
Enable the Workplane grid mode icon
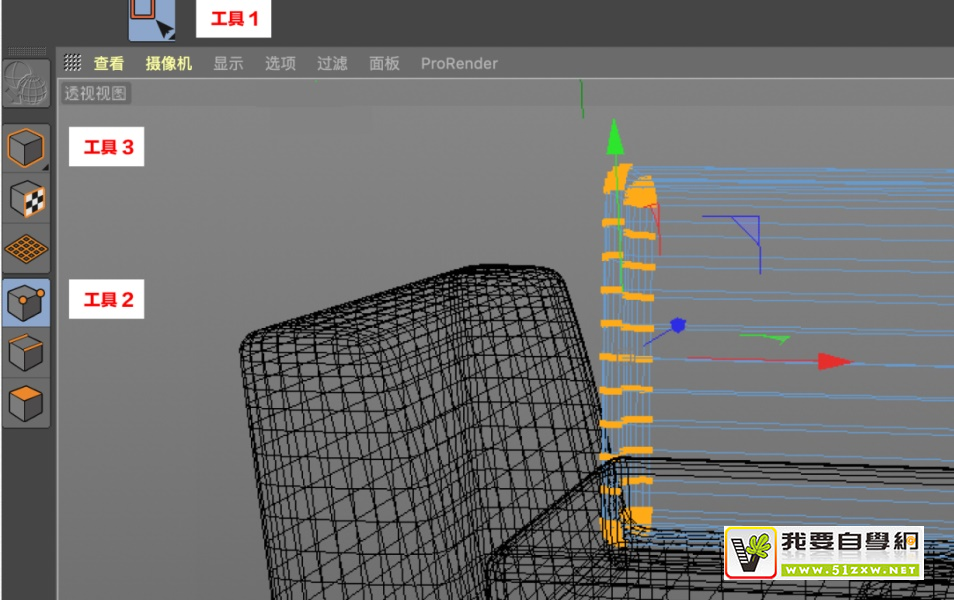coord(26,248)
